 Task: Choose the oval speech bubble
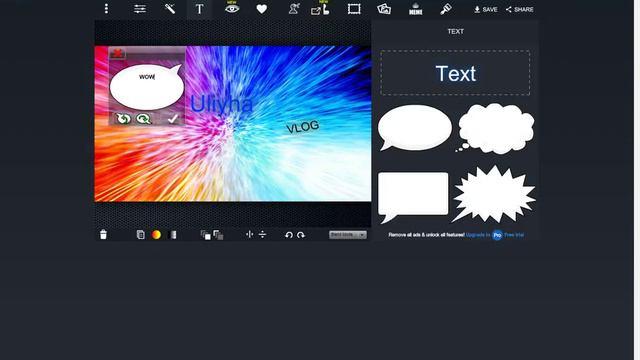tap(414, 129)
